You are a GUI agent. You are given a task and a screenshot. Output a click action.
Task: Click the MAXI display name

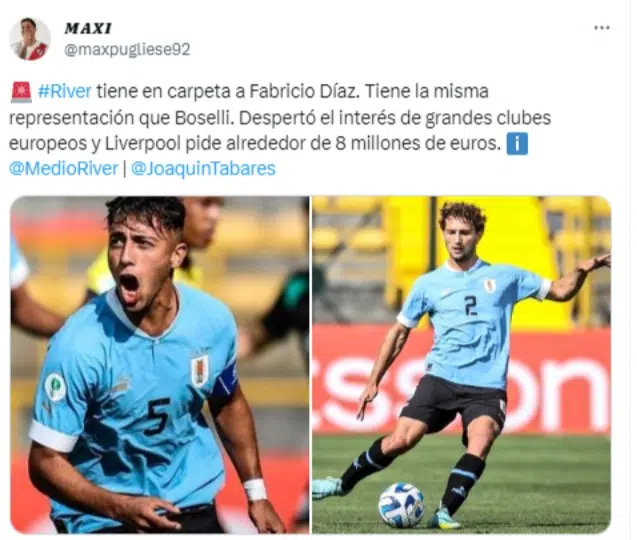[88, 28]
